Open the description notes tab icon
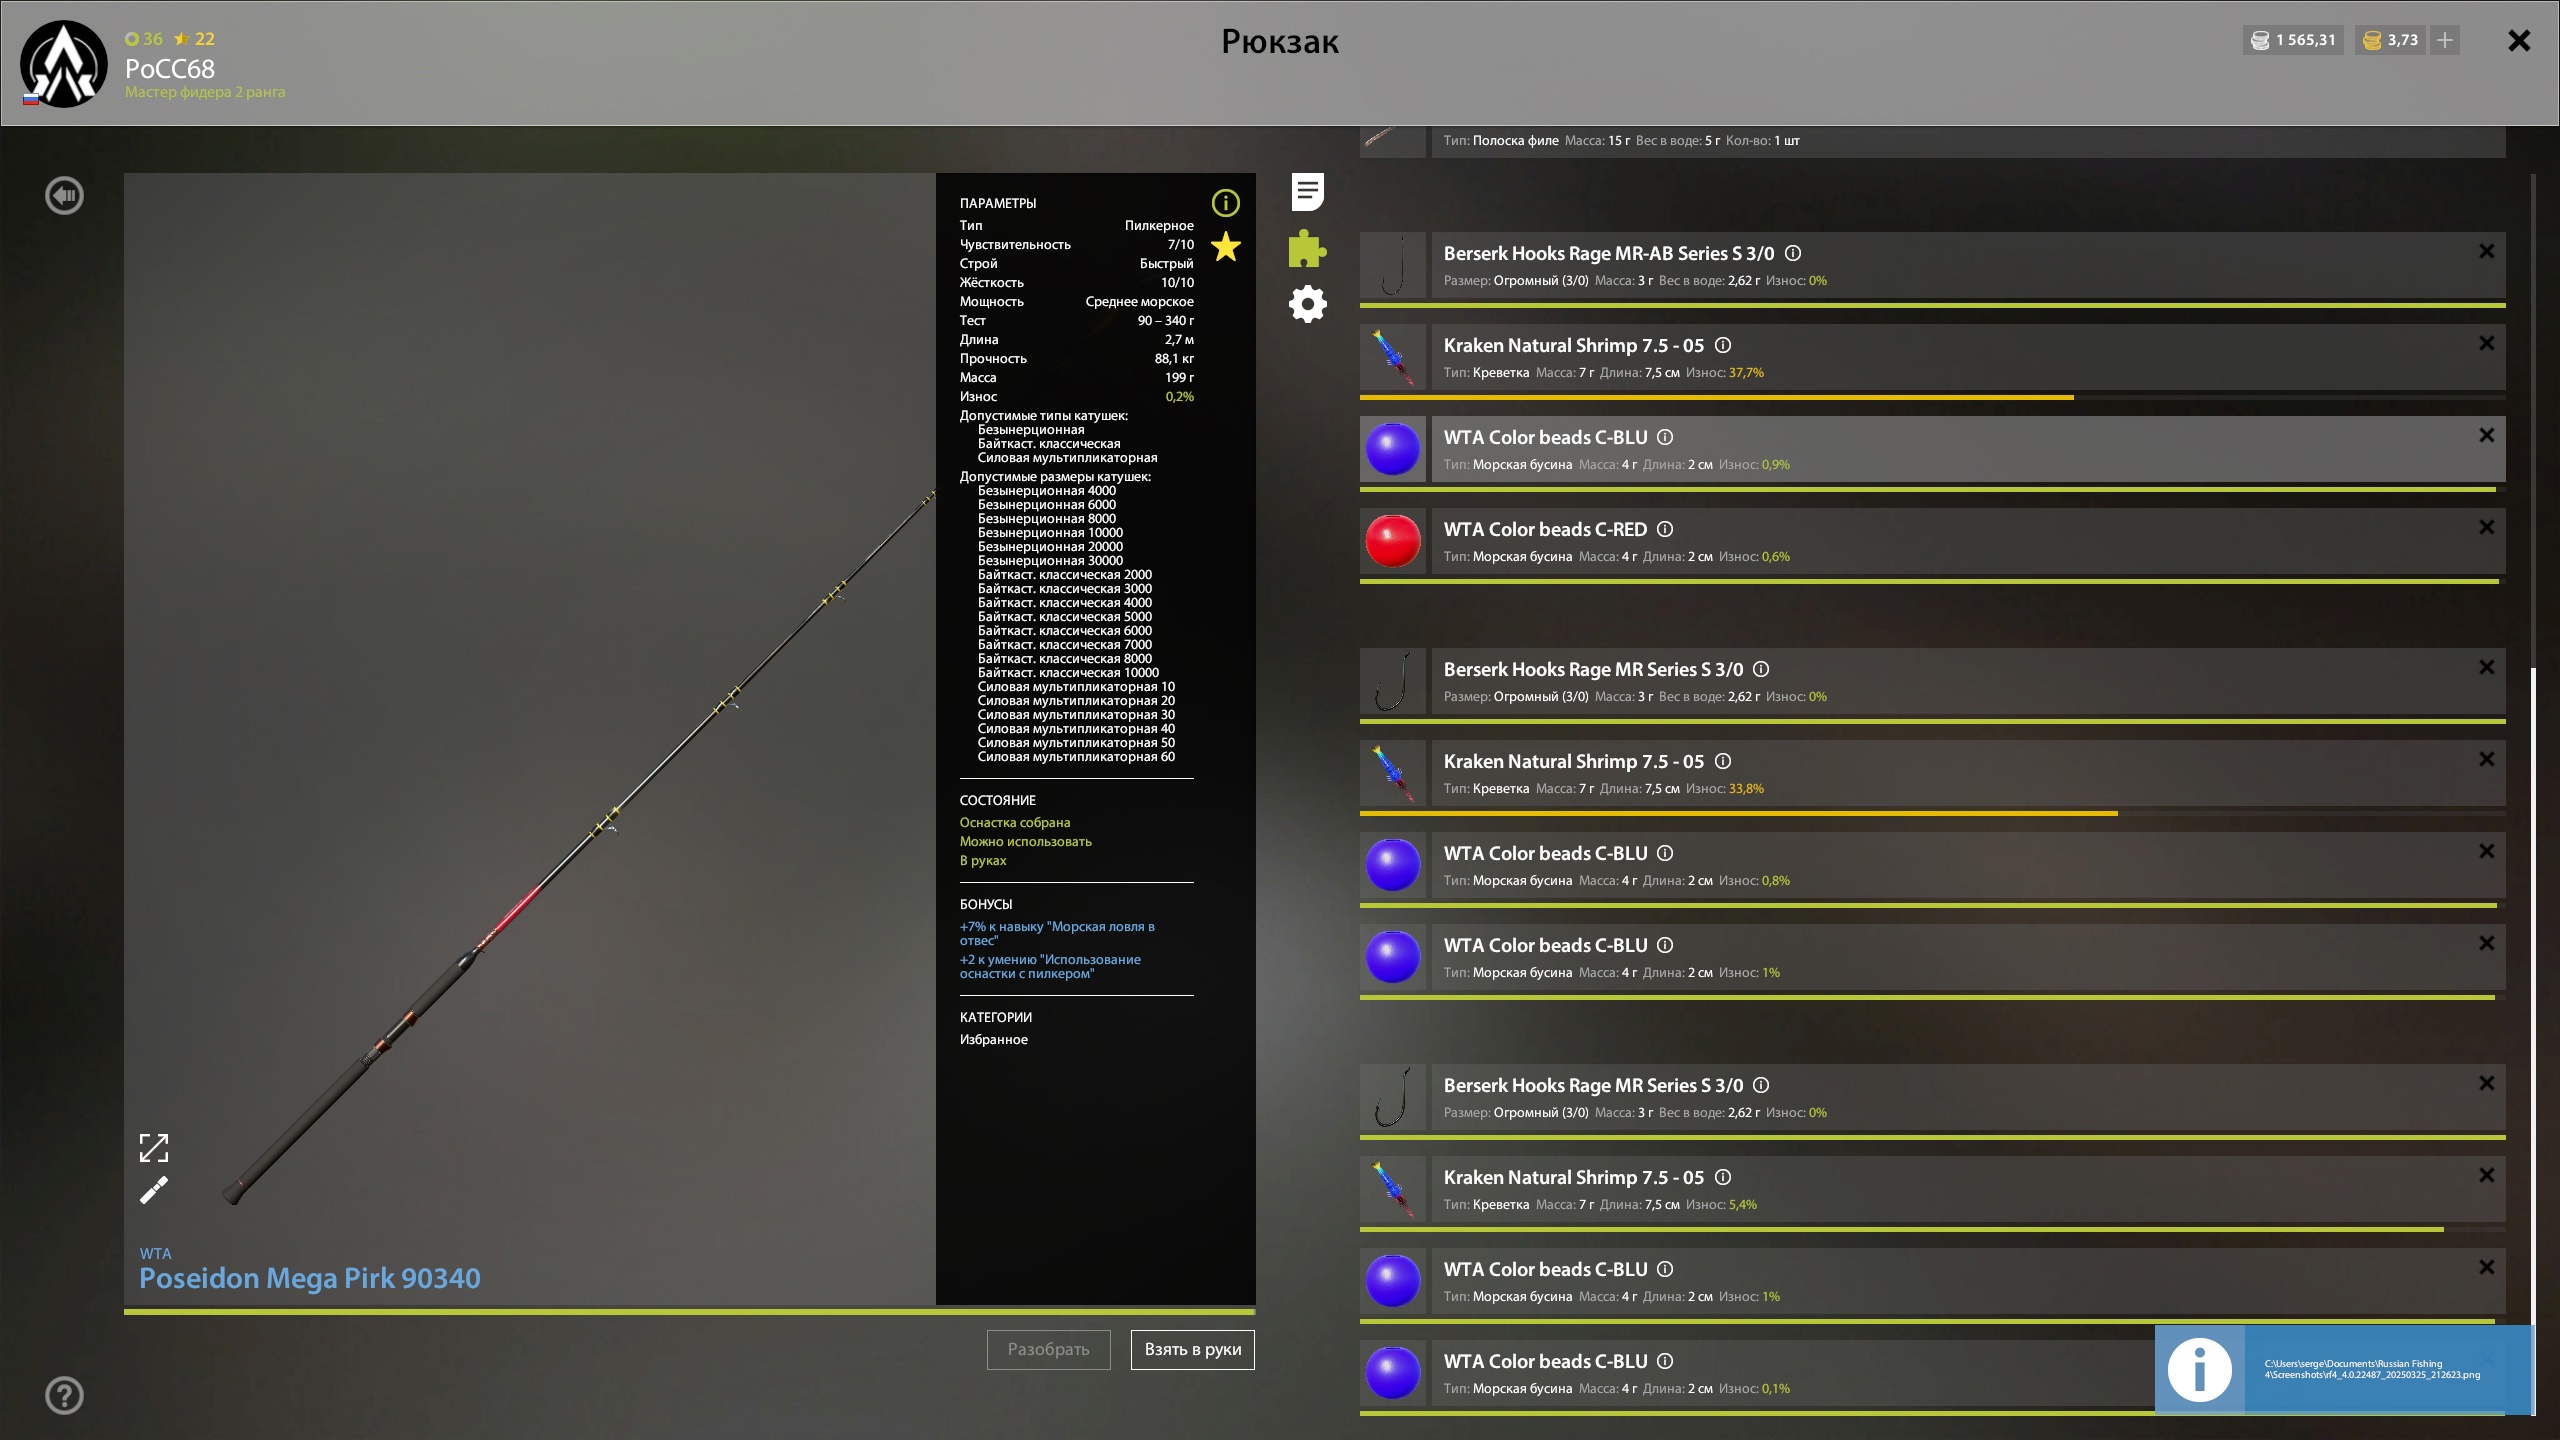The image size is (2560, 1440). pyautogui.click(x=1308, y=192)
